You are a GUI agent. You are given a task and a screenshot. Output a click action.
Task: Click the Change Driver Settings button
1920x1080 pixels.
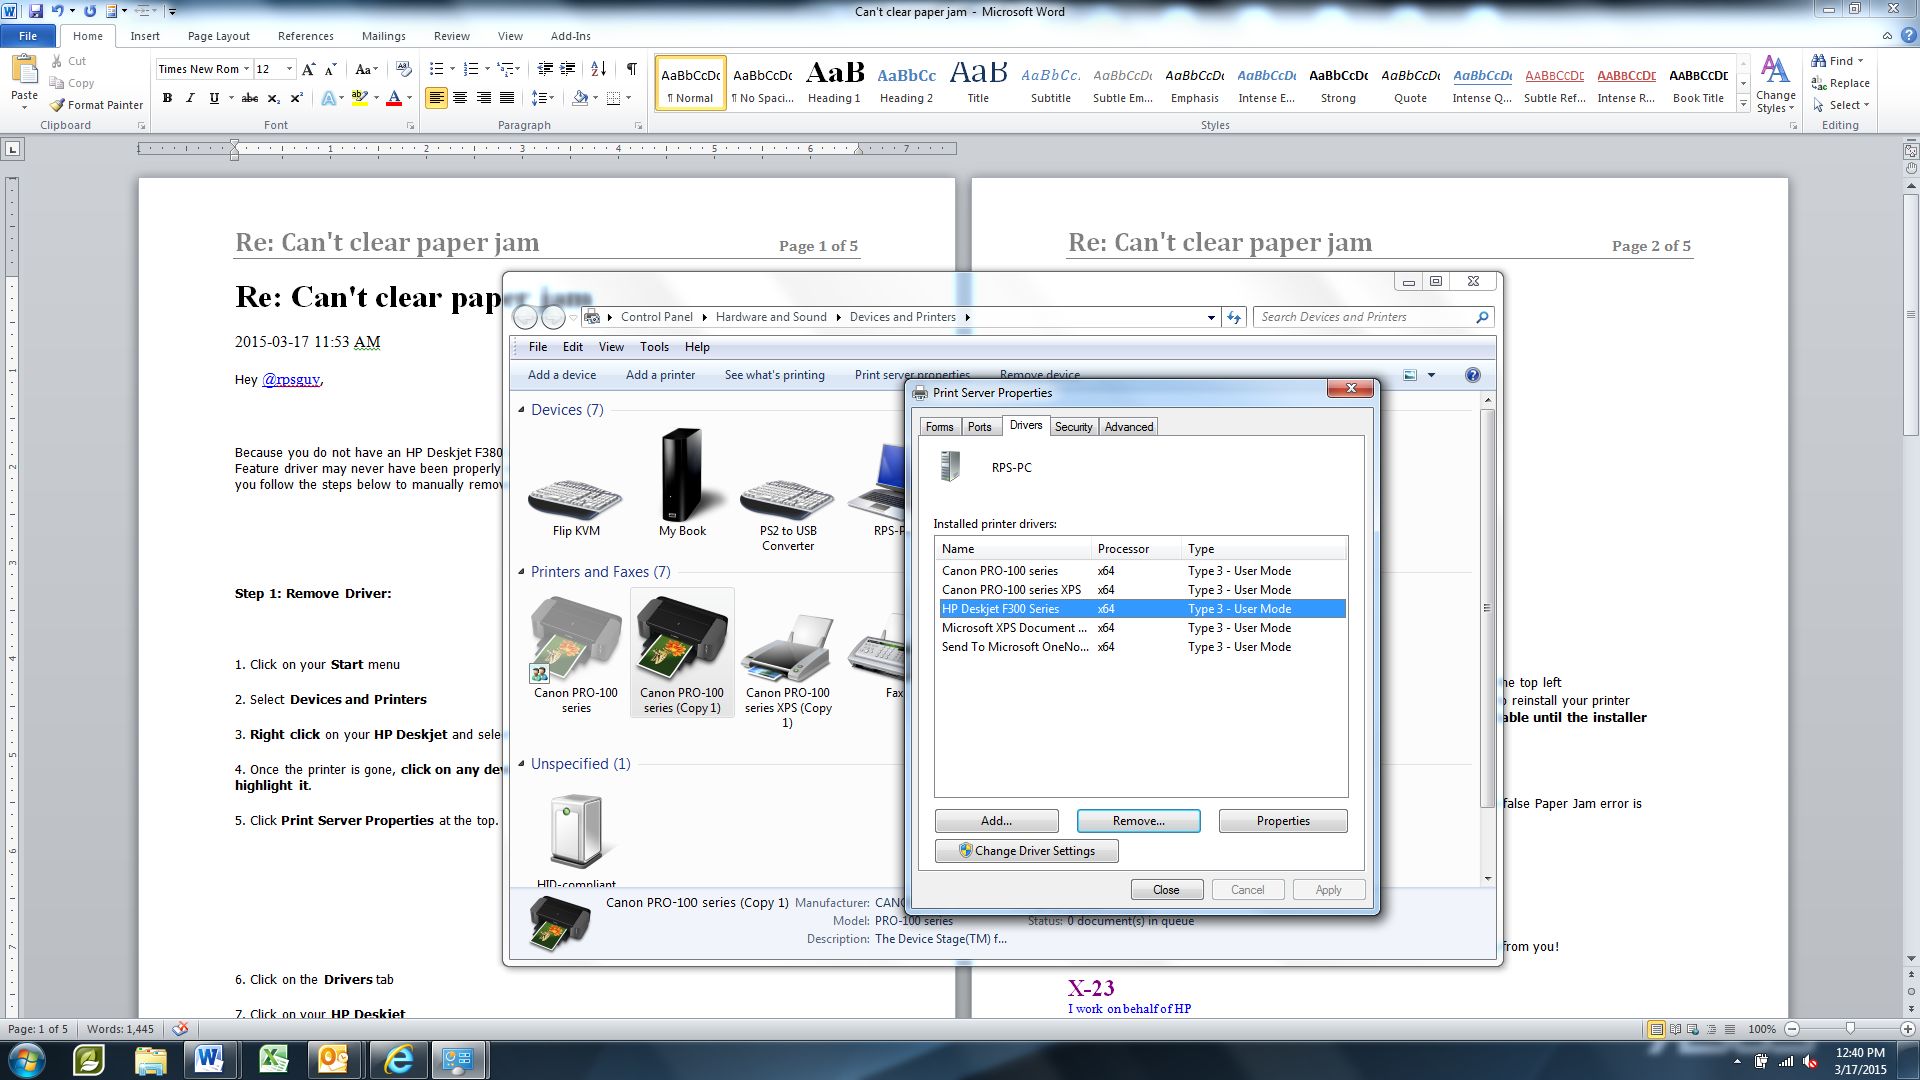pyautogui.click(x=1026, y=851)
